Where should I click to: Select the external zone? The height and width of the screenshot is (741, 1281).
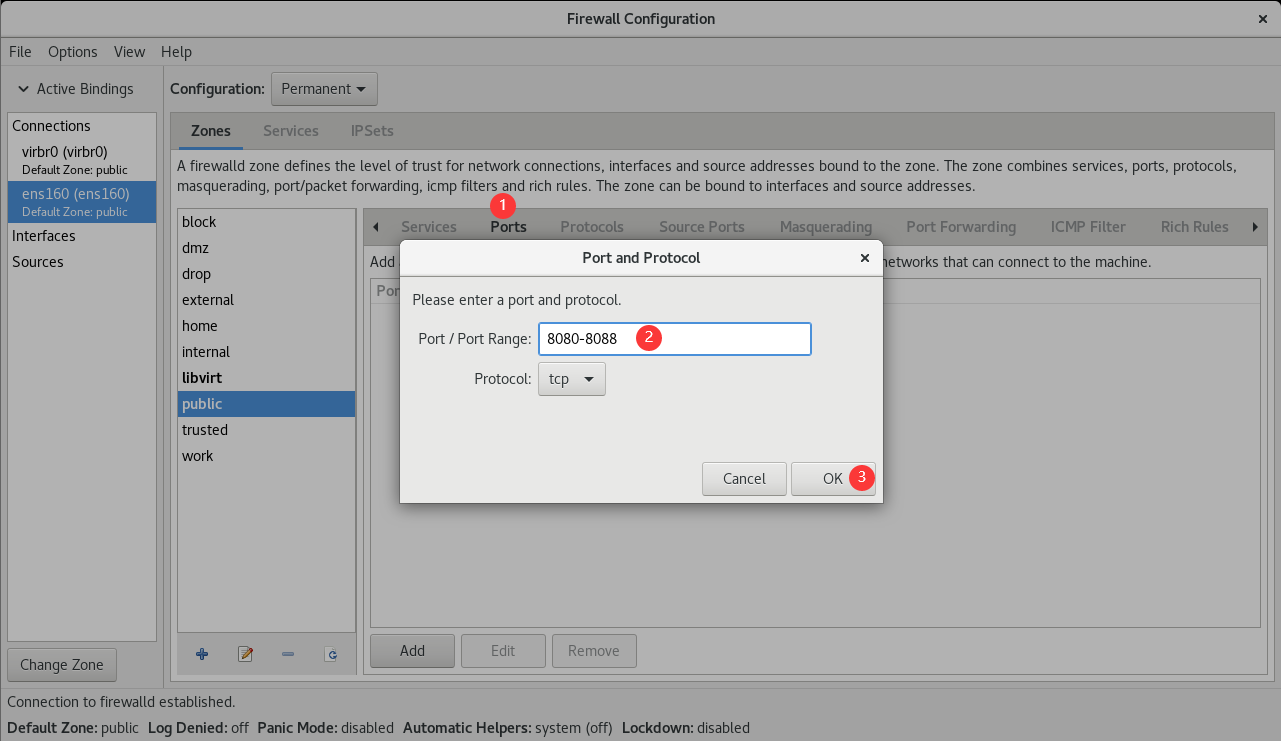point(266,300)
